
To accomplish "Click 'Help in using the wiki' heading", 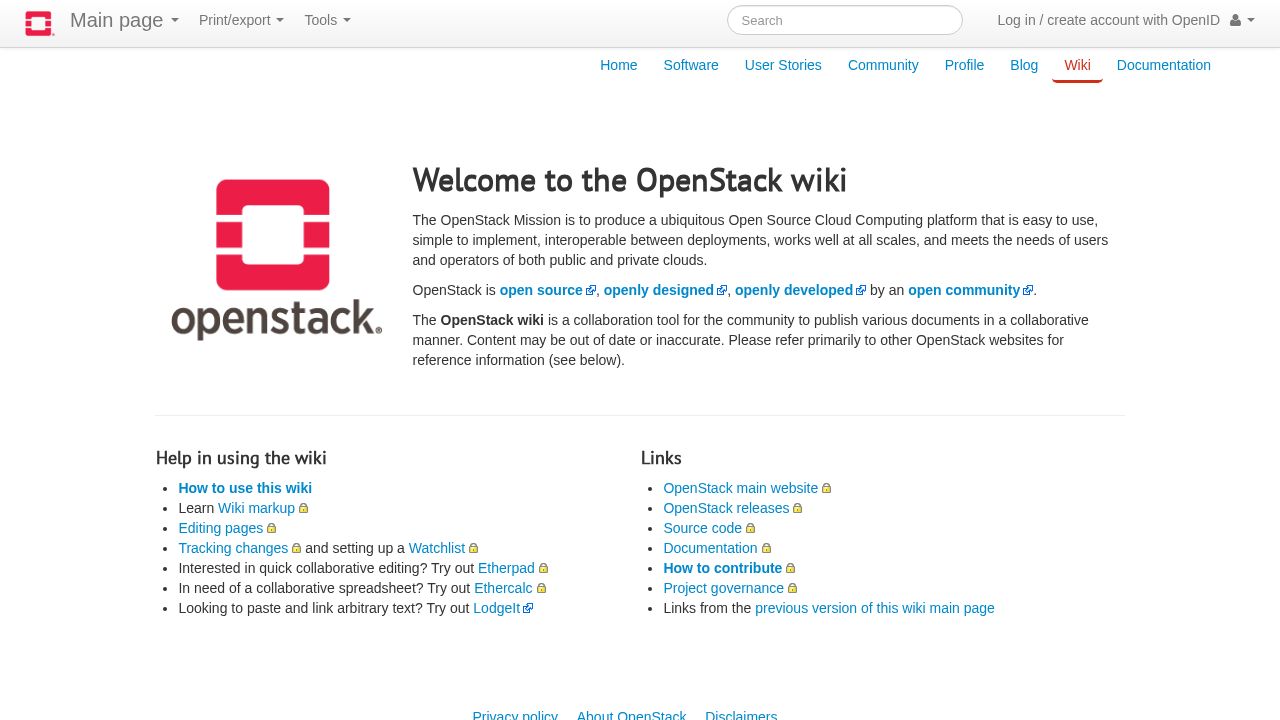I will (x=241, y=458).
